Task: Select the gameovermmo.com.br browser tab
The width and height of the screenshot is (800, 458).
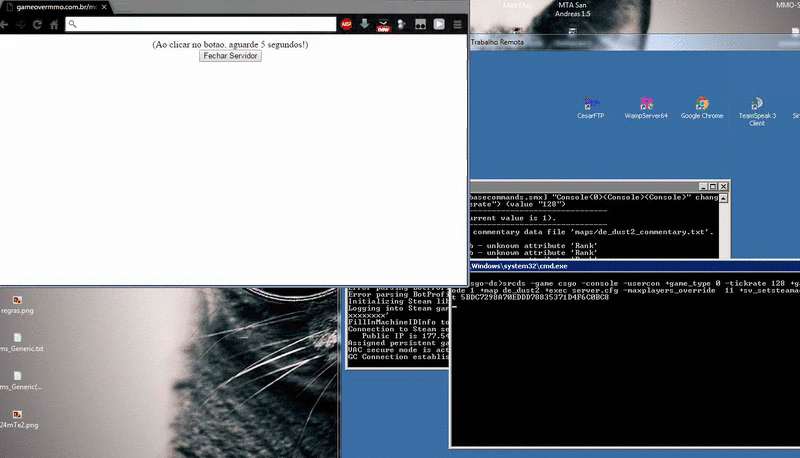Action: point(55,7)
